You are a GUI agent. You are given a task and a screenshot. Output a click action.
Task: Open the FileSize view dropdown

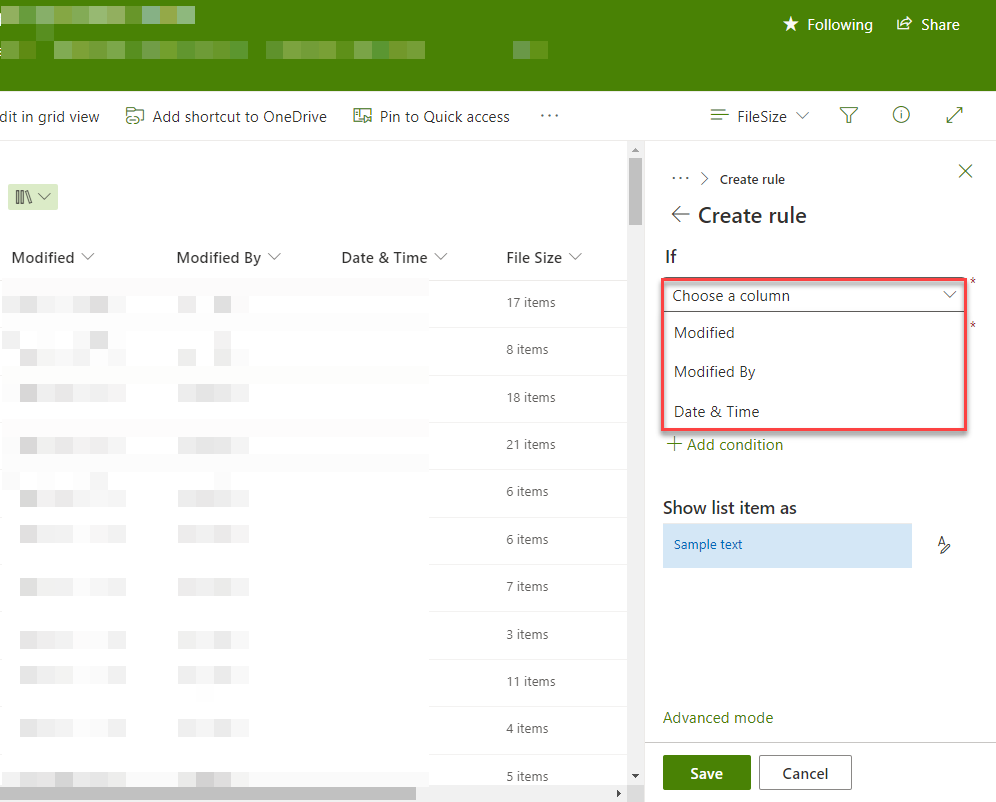760,116
